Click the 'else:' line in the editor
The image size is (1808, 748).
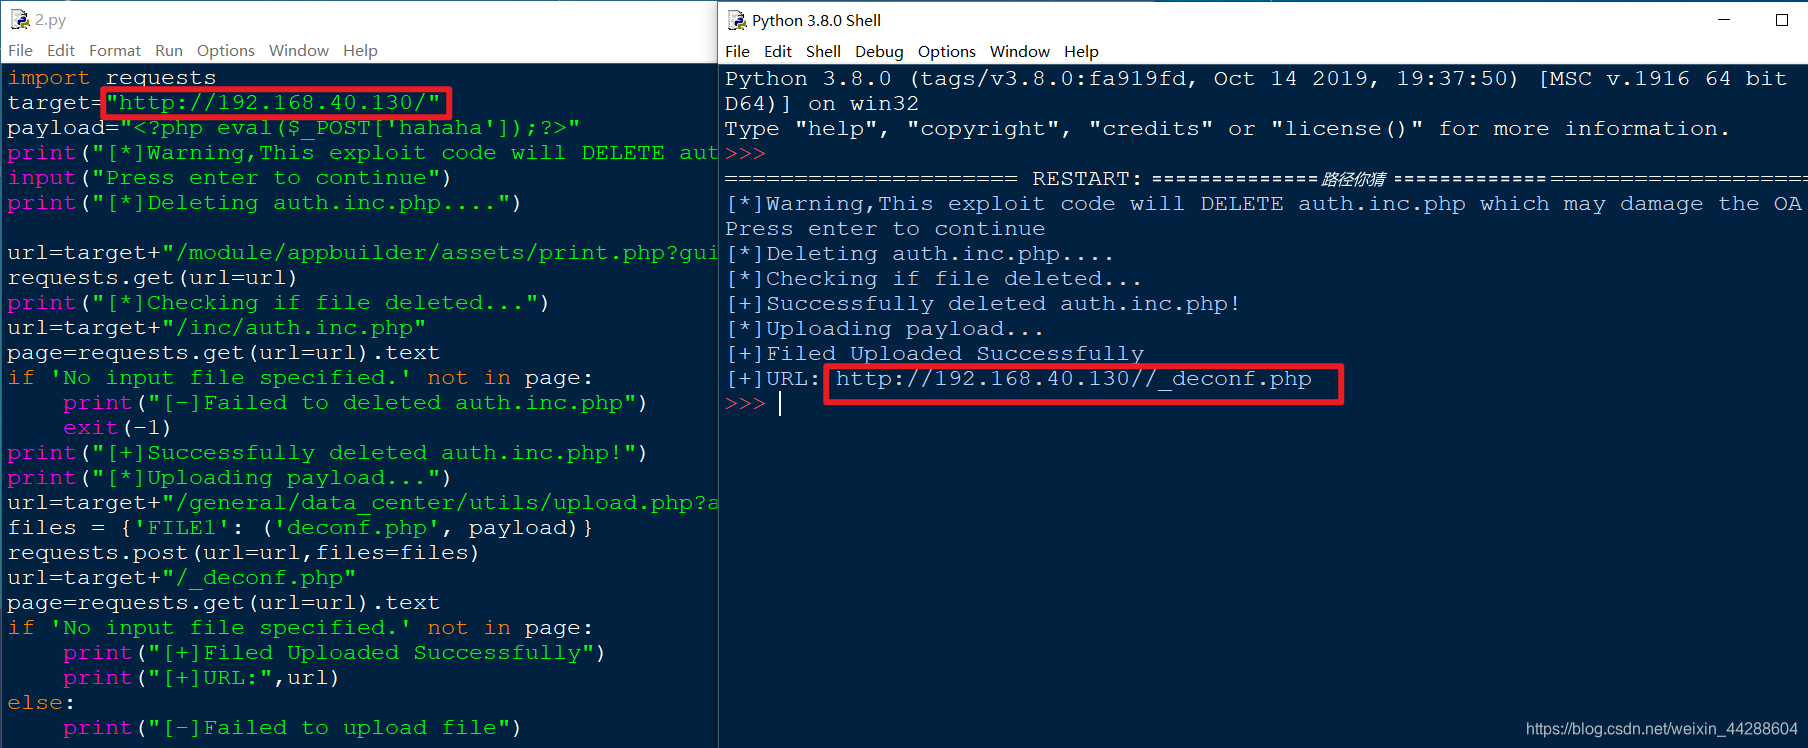[x=41, y=702]
